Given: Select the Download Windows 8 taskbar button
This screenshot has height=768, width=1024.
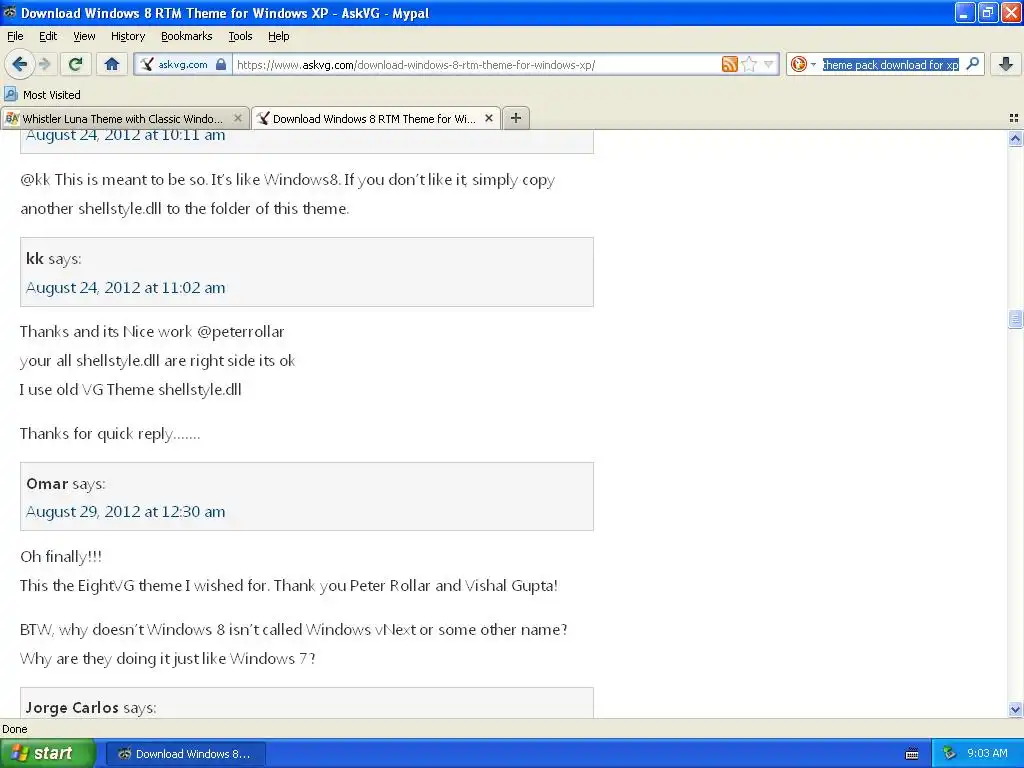Looking at the screenshot, I should click(x=186, y=754).
